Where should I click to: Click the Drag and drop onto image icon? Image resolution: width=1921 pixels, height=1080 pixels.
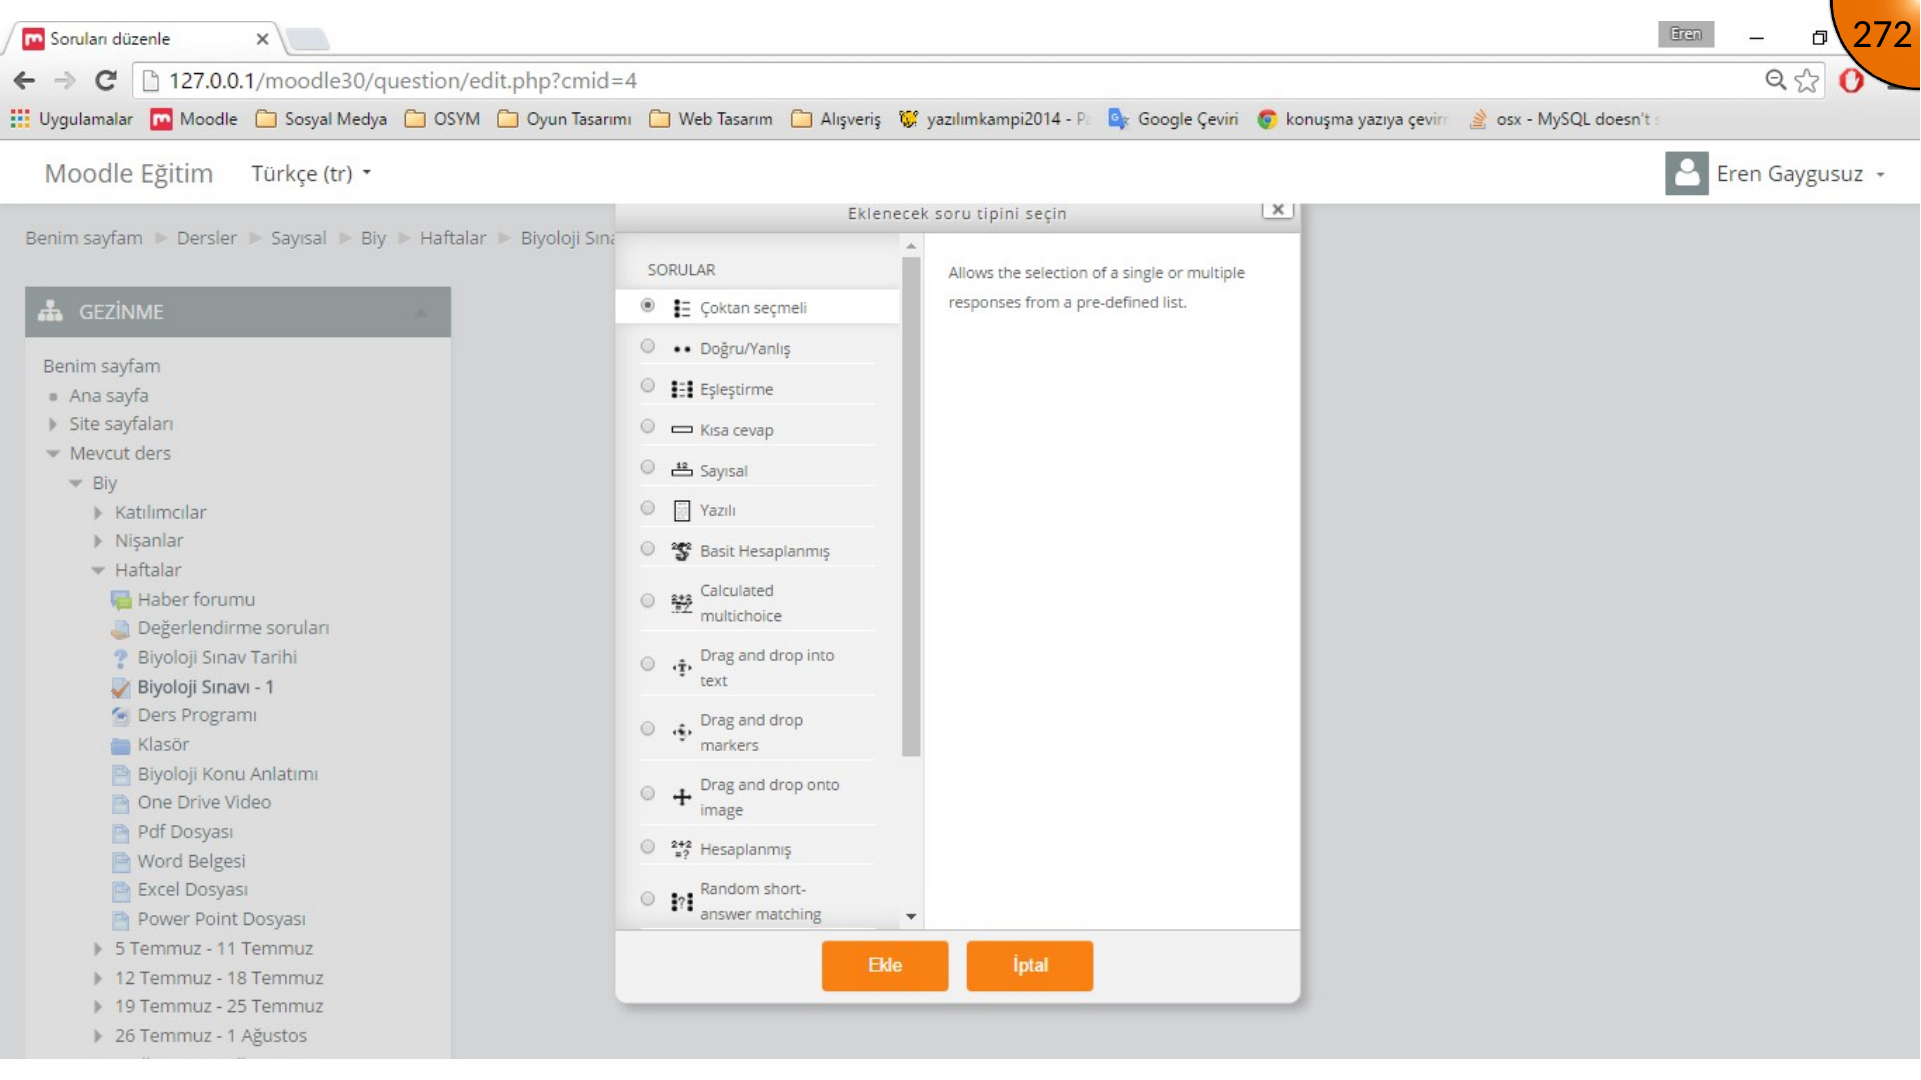pos(682,797)
